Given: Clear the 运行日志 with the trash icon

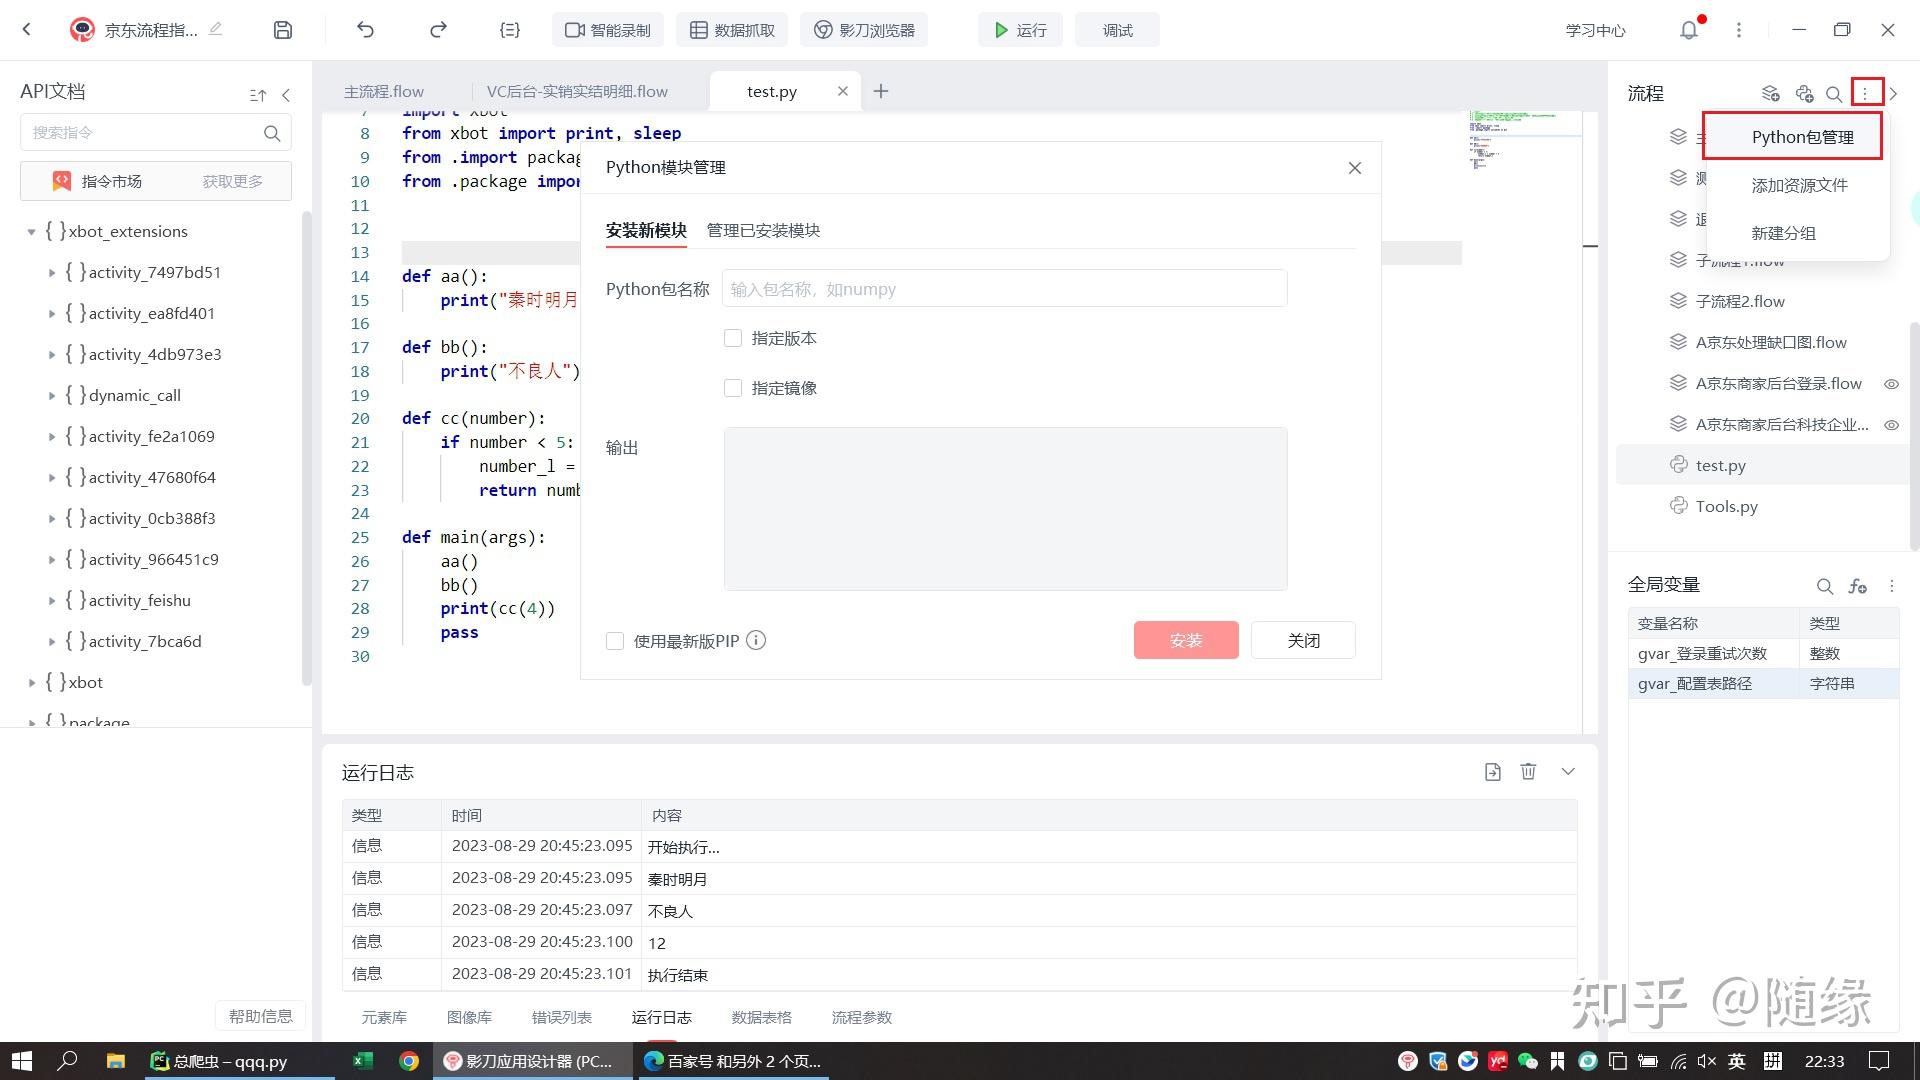Looking at the screenshot, I should pyautogui.click(x=1527, y=771).
